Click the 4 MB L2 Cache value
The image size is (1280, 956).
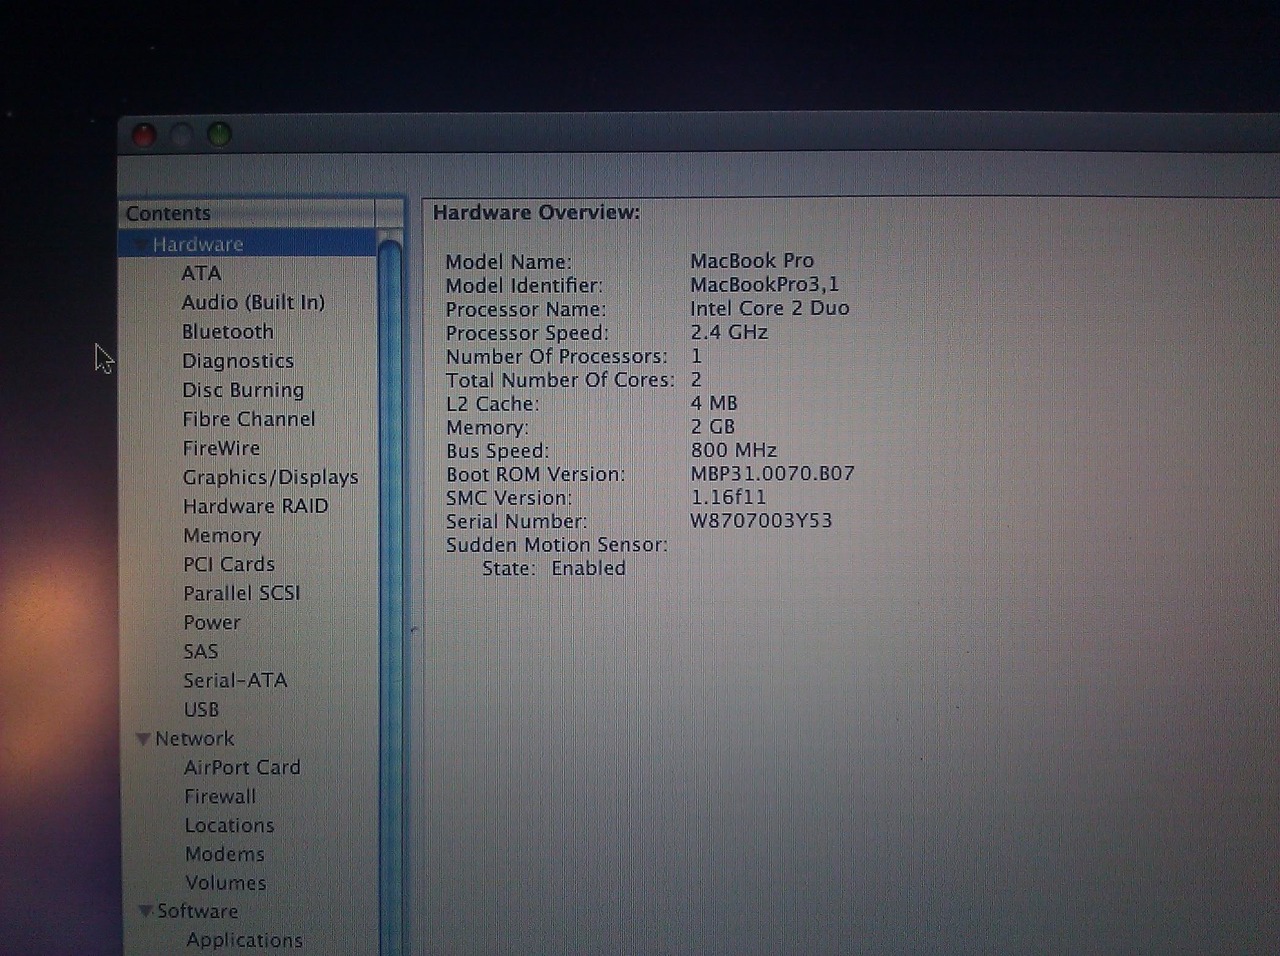point(714,403)
